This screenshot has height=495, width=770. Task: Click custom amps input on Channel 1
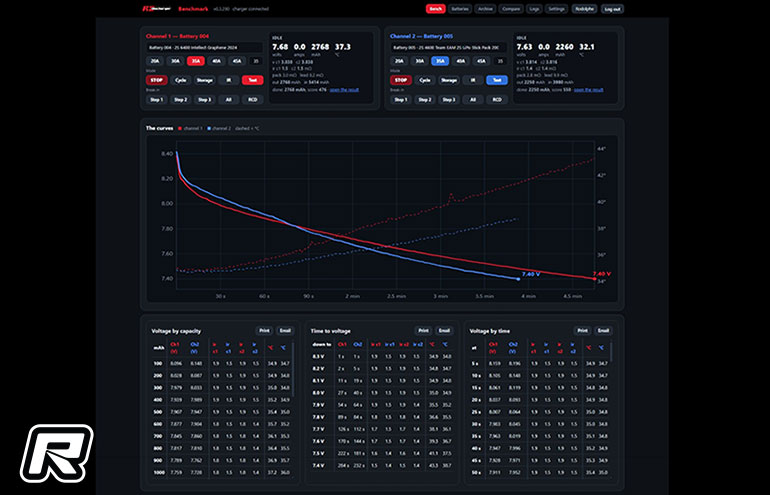pos(255,61)
